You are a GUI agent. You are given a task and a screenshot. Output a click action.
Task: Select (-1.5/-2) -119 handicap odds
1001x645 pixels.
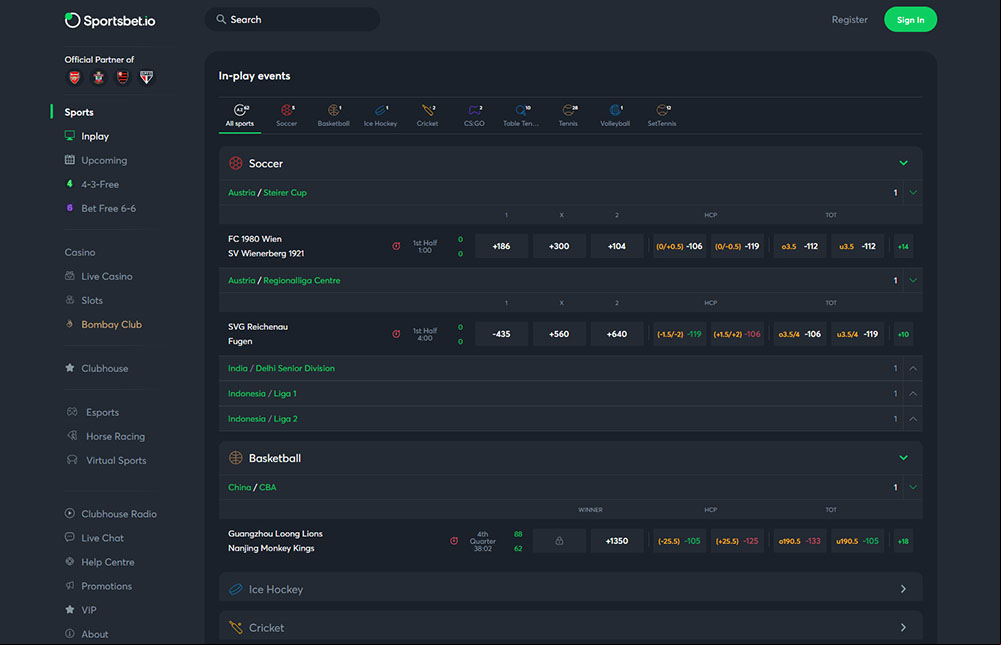[x=679, y=334]
